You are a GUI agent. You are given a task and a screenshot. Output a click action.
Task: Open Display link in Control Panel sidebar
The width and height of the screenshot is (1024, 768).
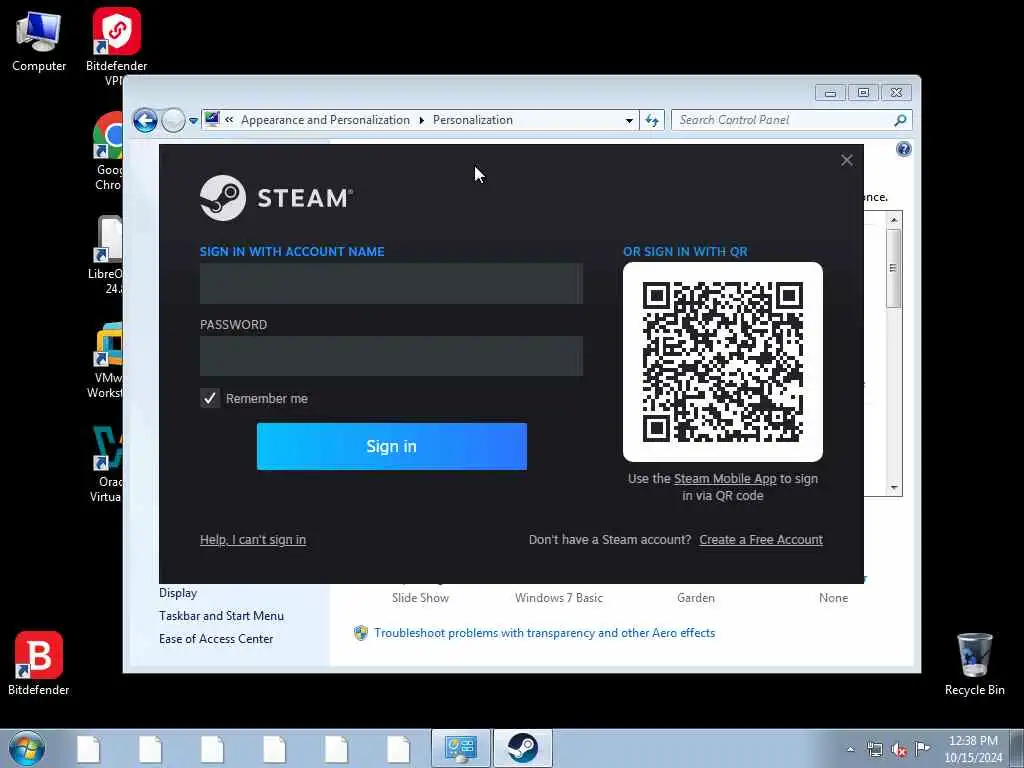tap(178, 593)
